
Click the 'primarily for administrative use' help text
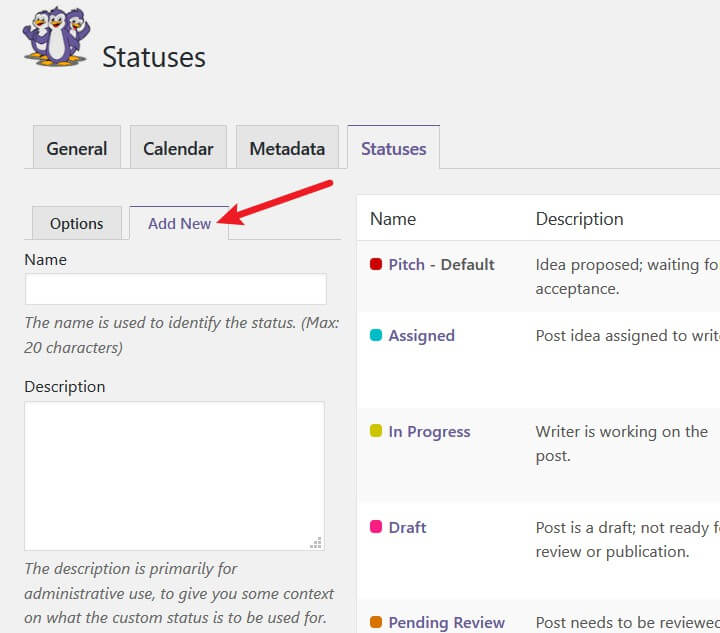[x=179, y=593]
